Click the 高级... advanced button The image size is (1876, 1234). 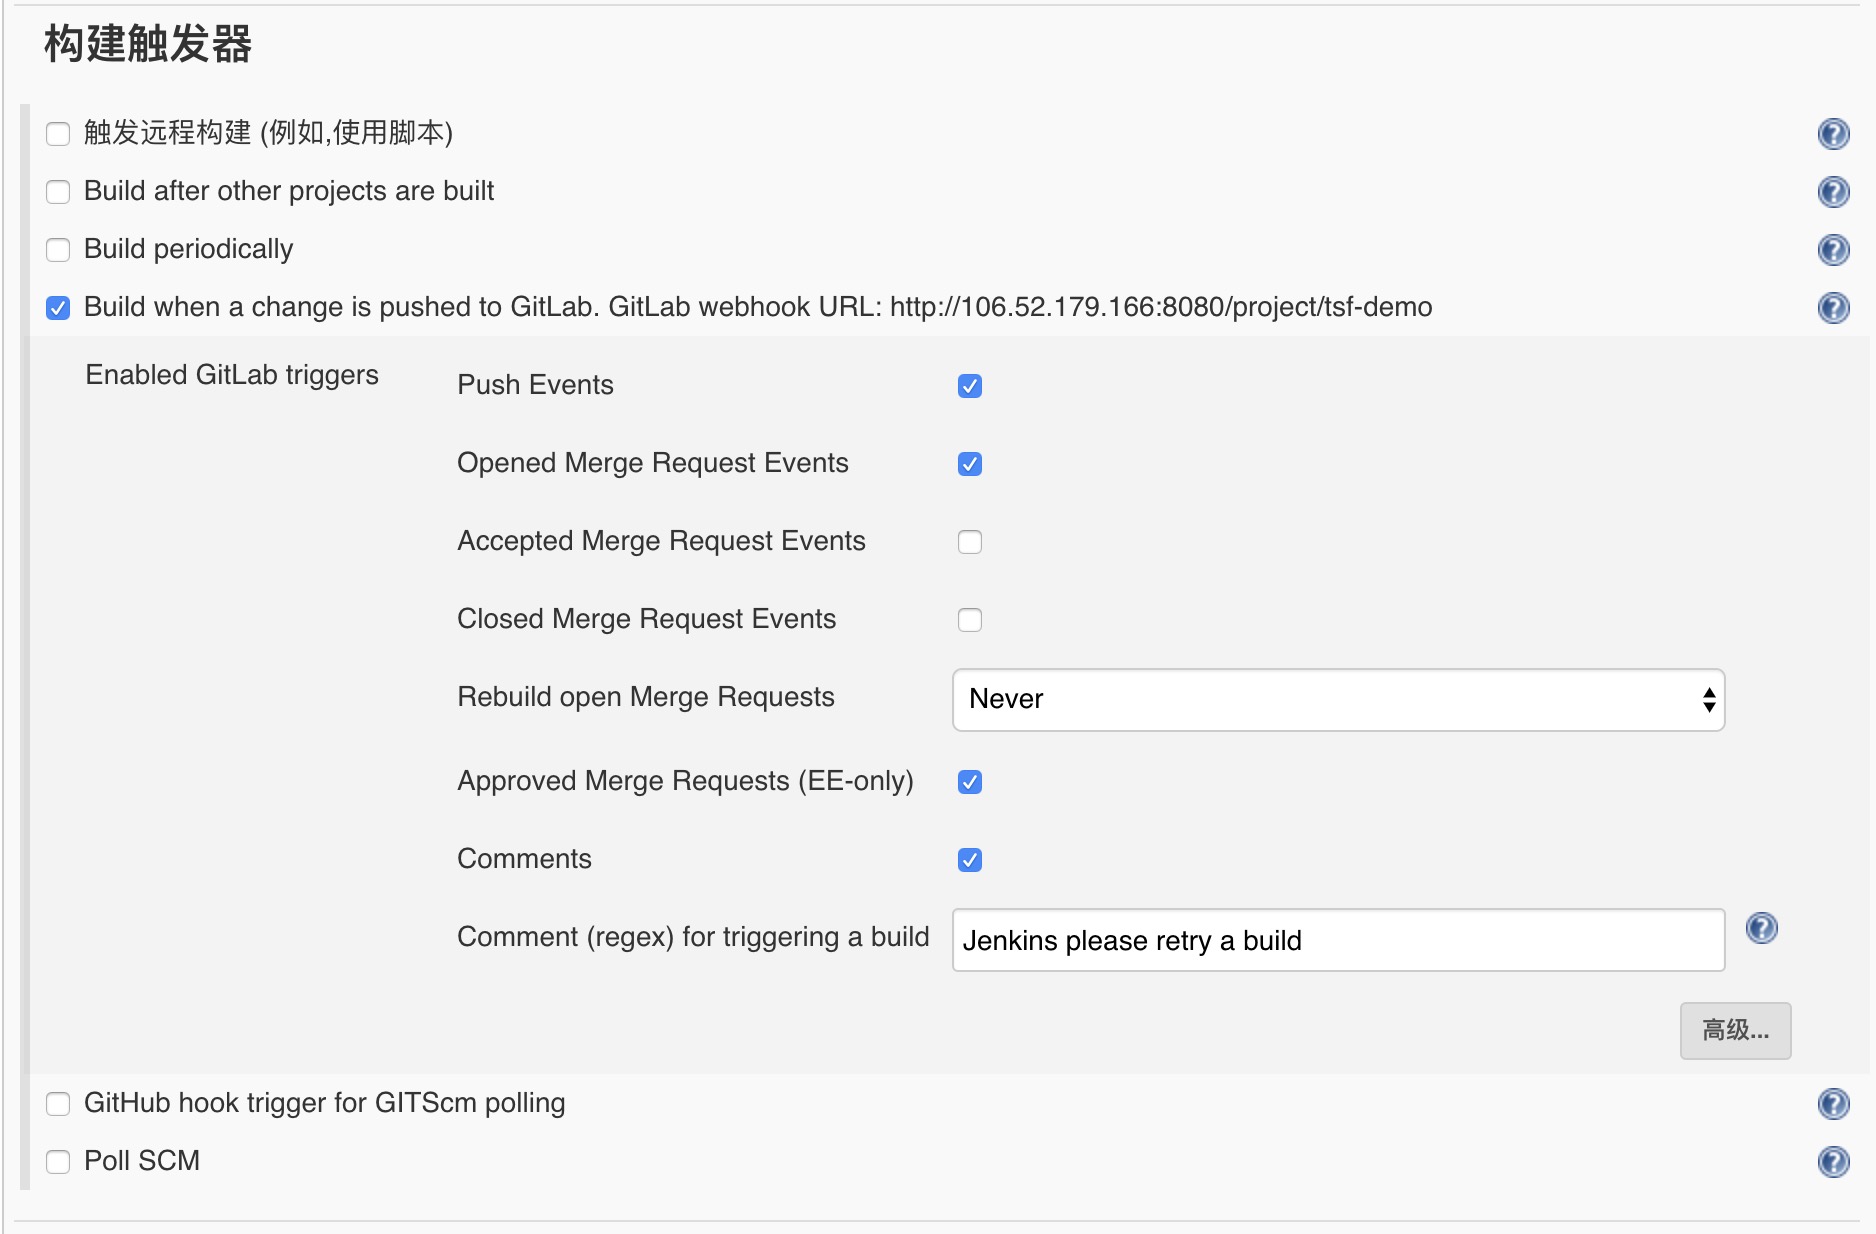(x=1735, y=1030)
